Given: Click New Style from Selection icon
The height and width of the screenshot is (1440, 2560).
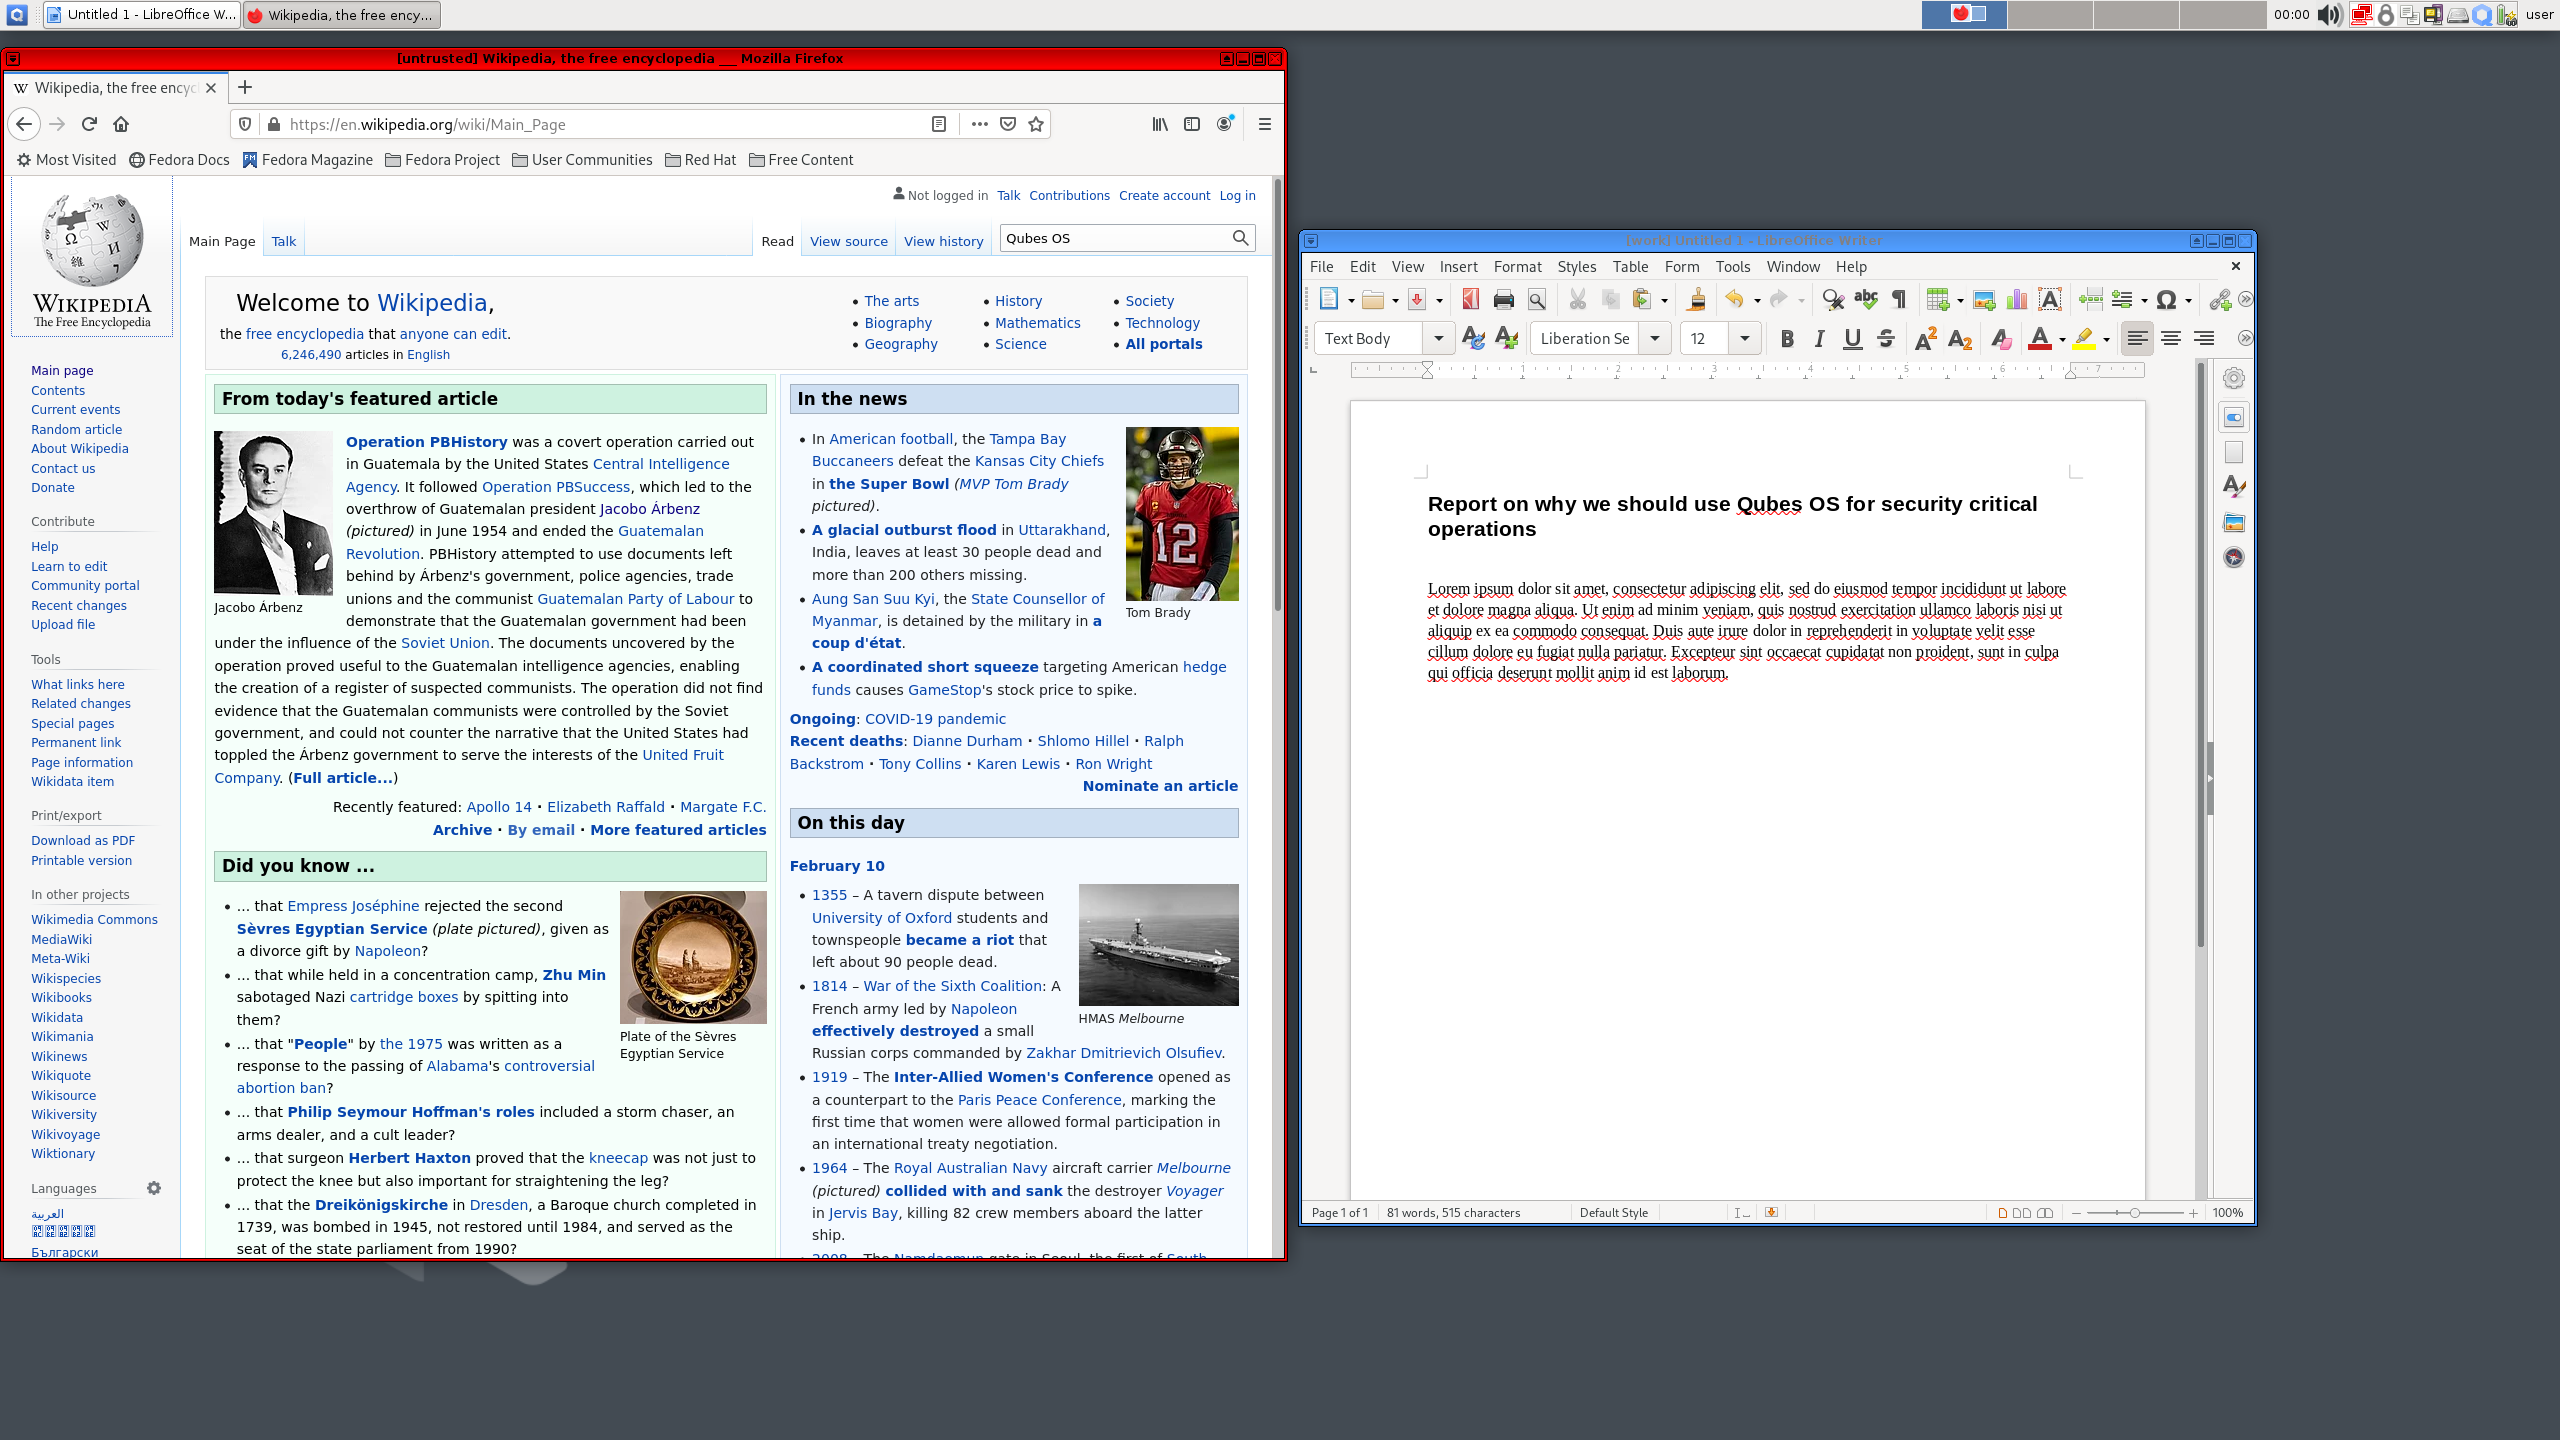Looking at the screenshot, I should 1507,339.
